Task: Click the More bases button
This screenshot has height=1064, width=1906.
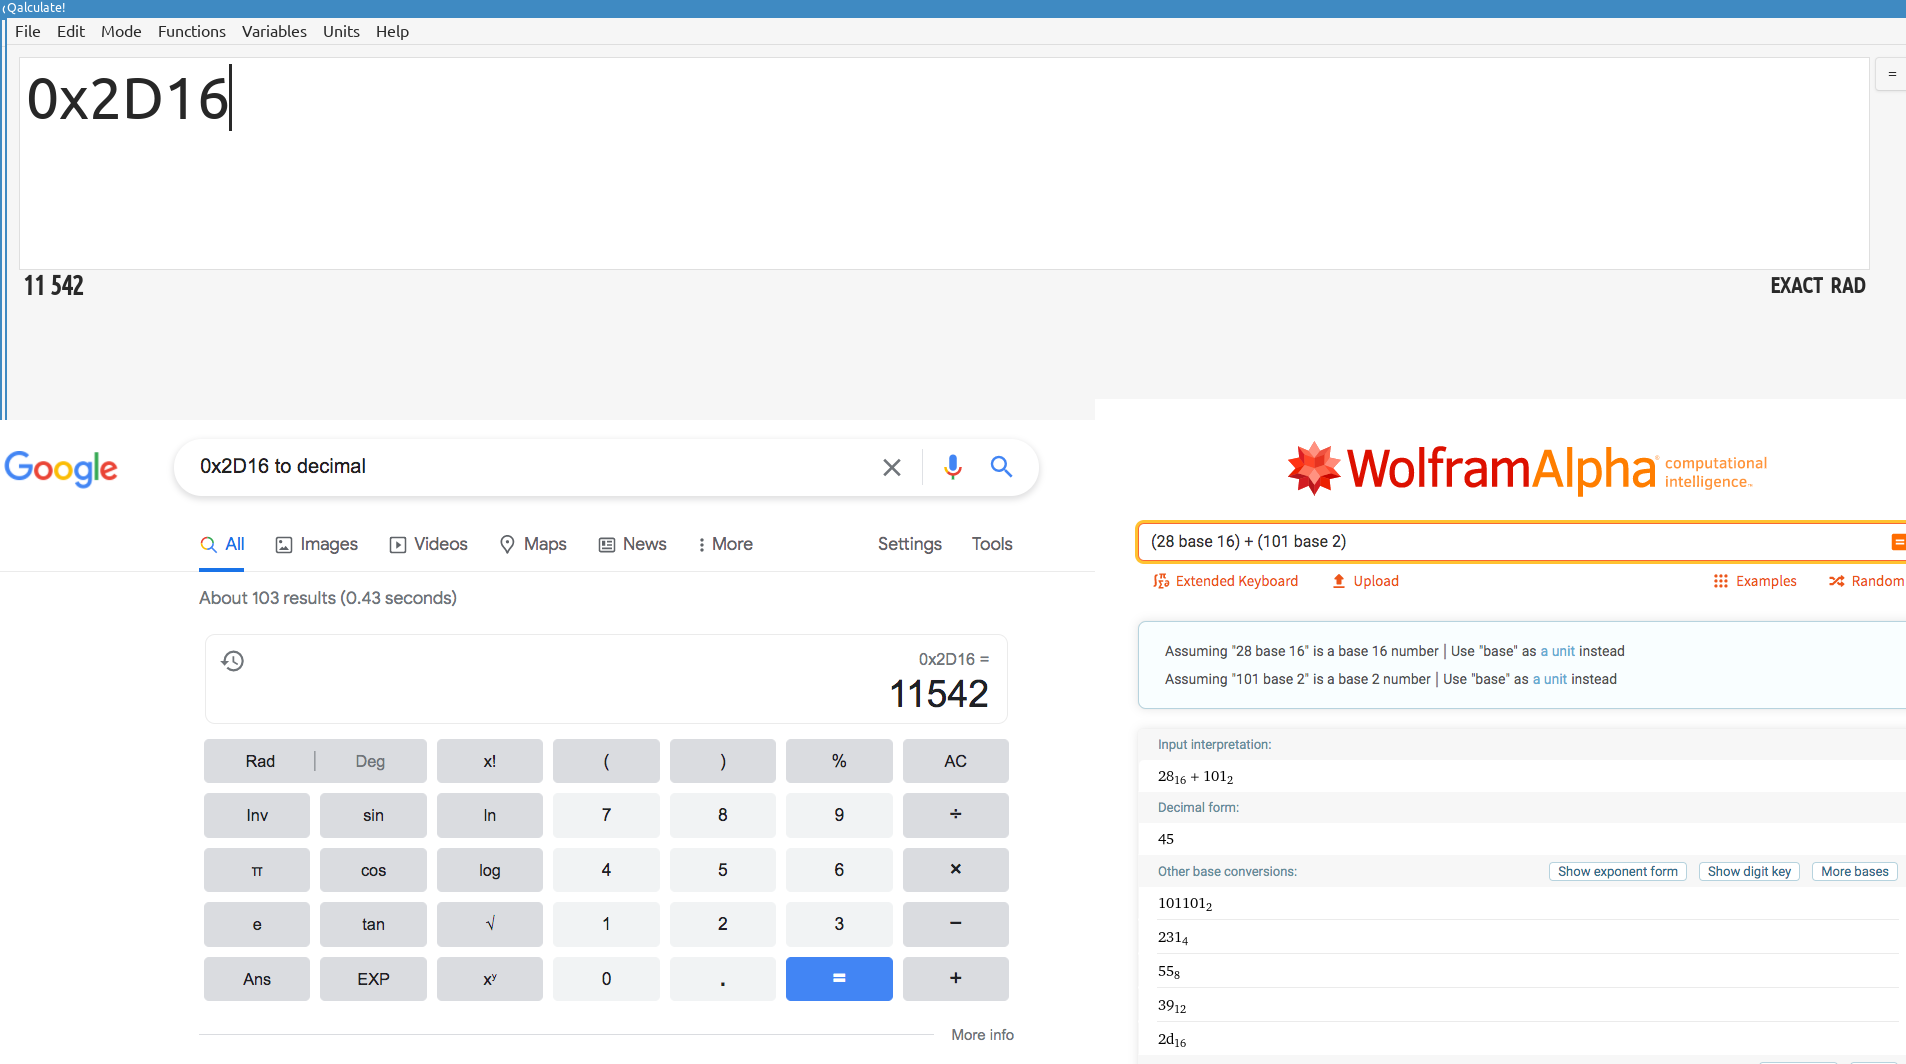Action: 1854,871
